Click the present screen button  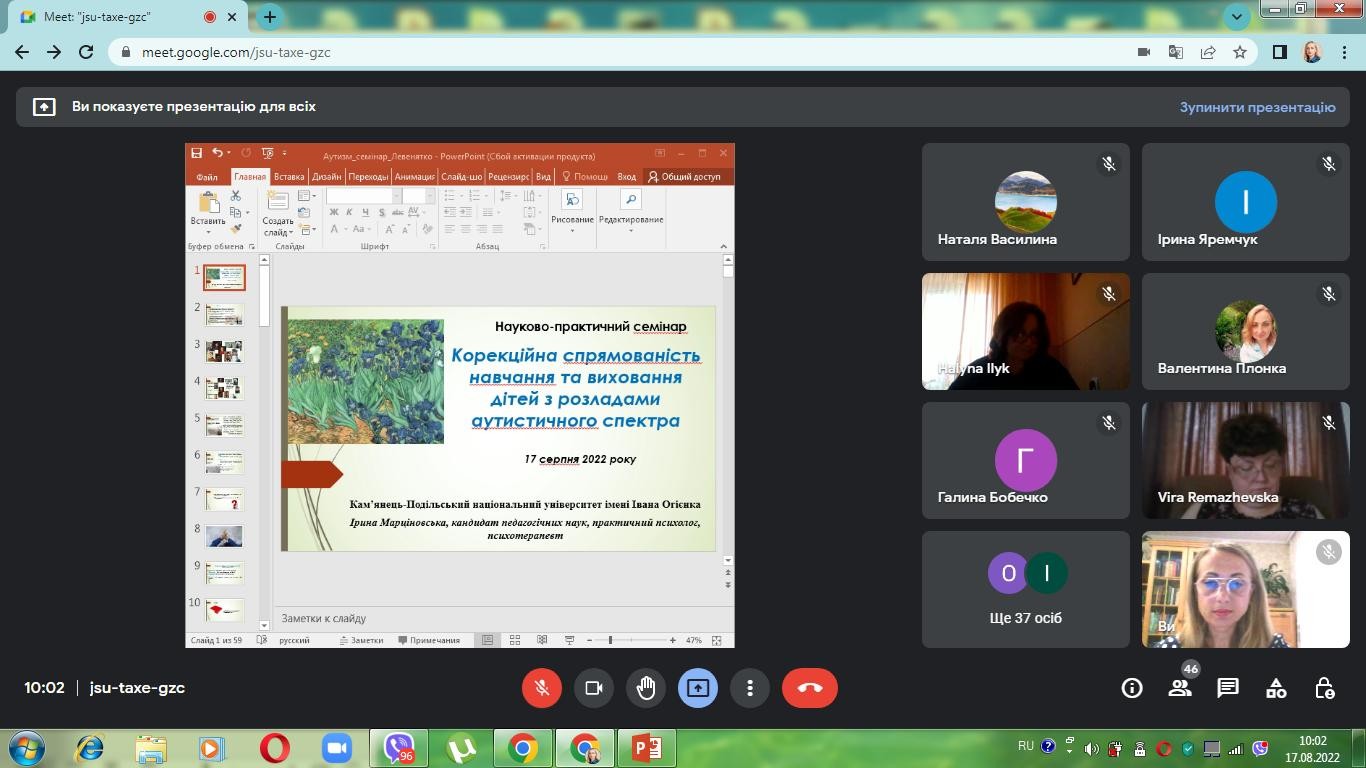(698, 688)
